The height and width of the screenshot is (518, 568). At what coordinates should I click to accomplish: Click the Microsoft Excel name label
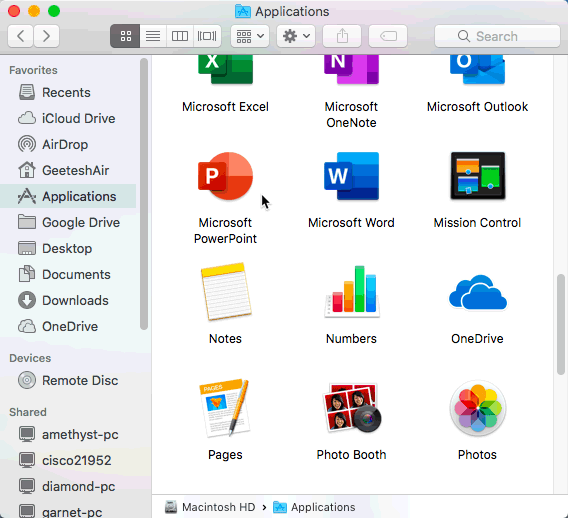(225, 106)
